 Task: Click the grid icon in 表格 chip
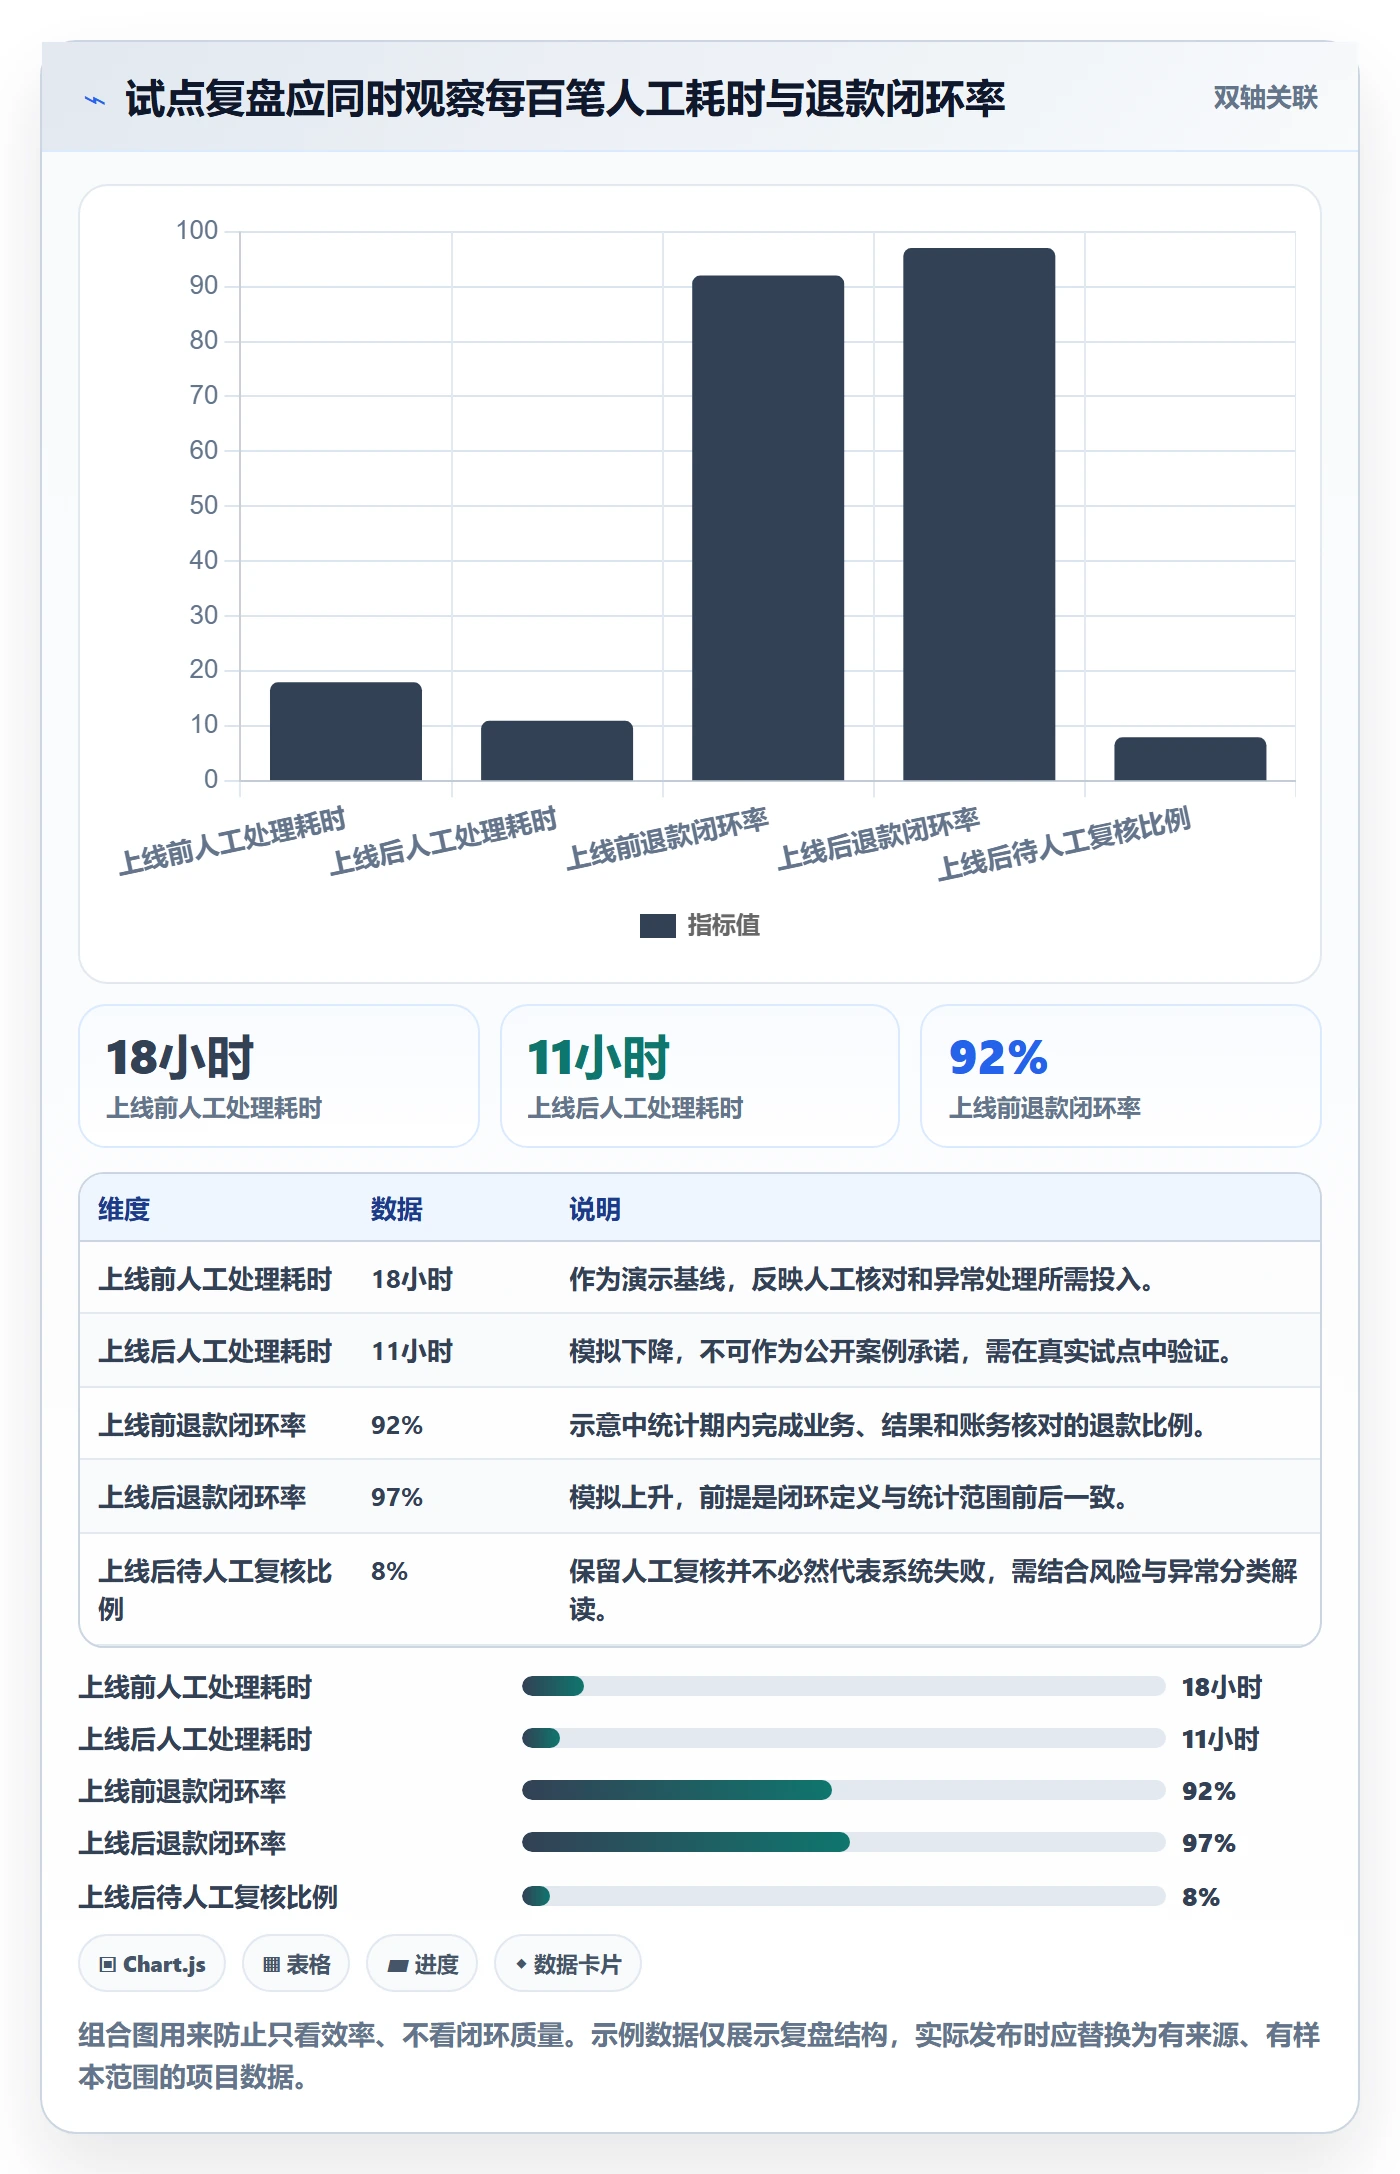pyautogui.click(x=271, y=1965)
